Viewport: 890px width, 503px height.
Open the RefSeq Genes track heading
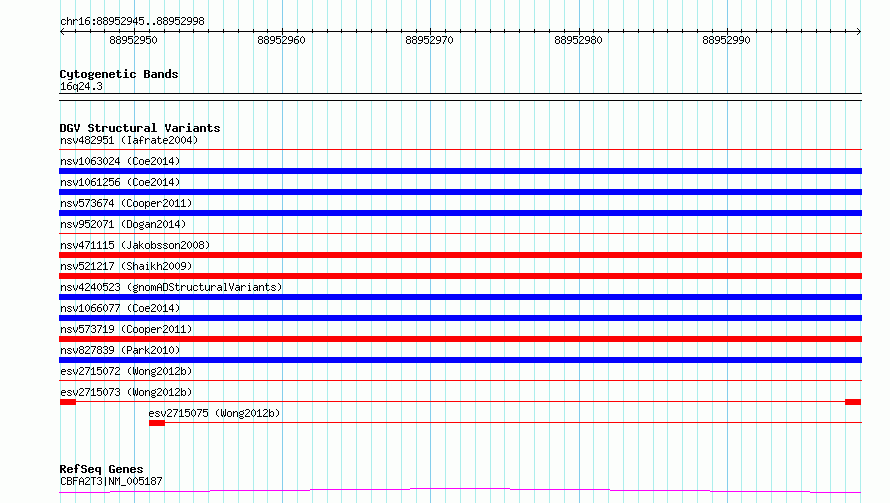coord(101,469)
